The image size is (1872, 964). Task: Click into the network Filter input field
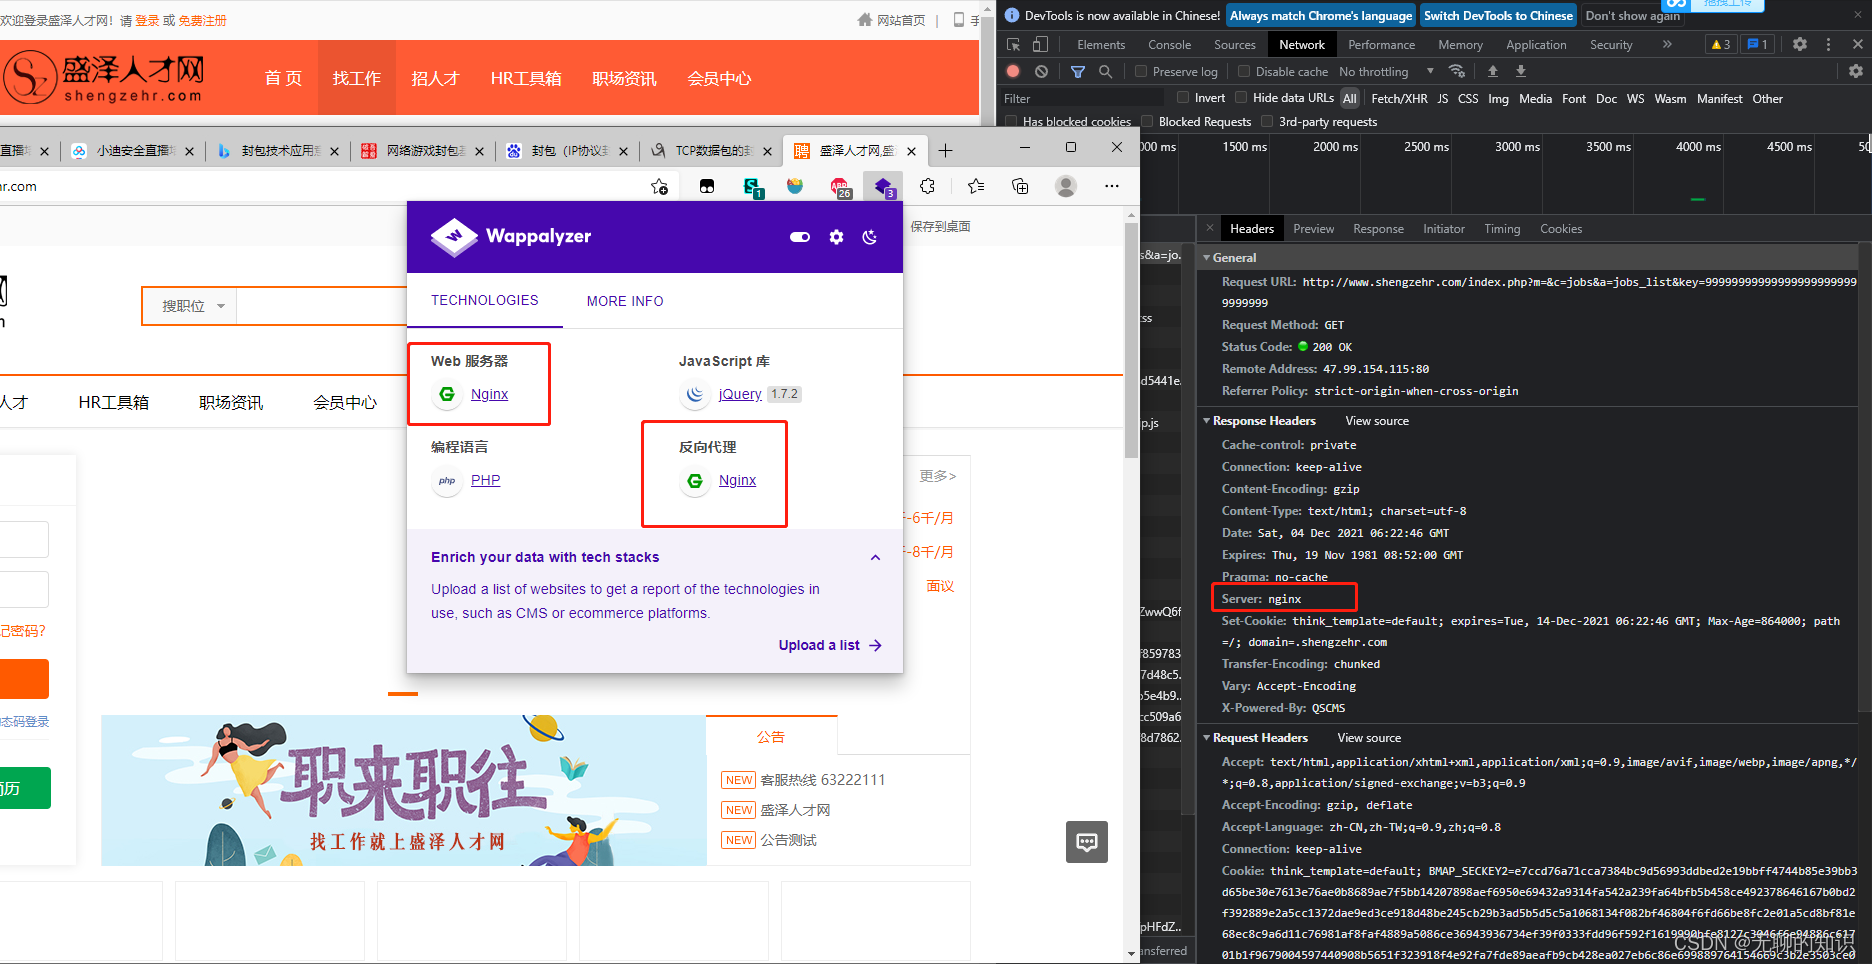pyautogui.click(x=1083, y=98)
